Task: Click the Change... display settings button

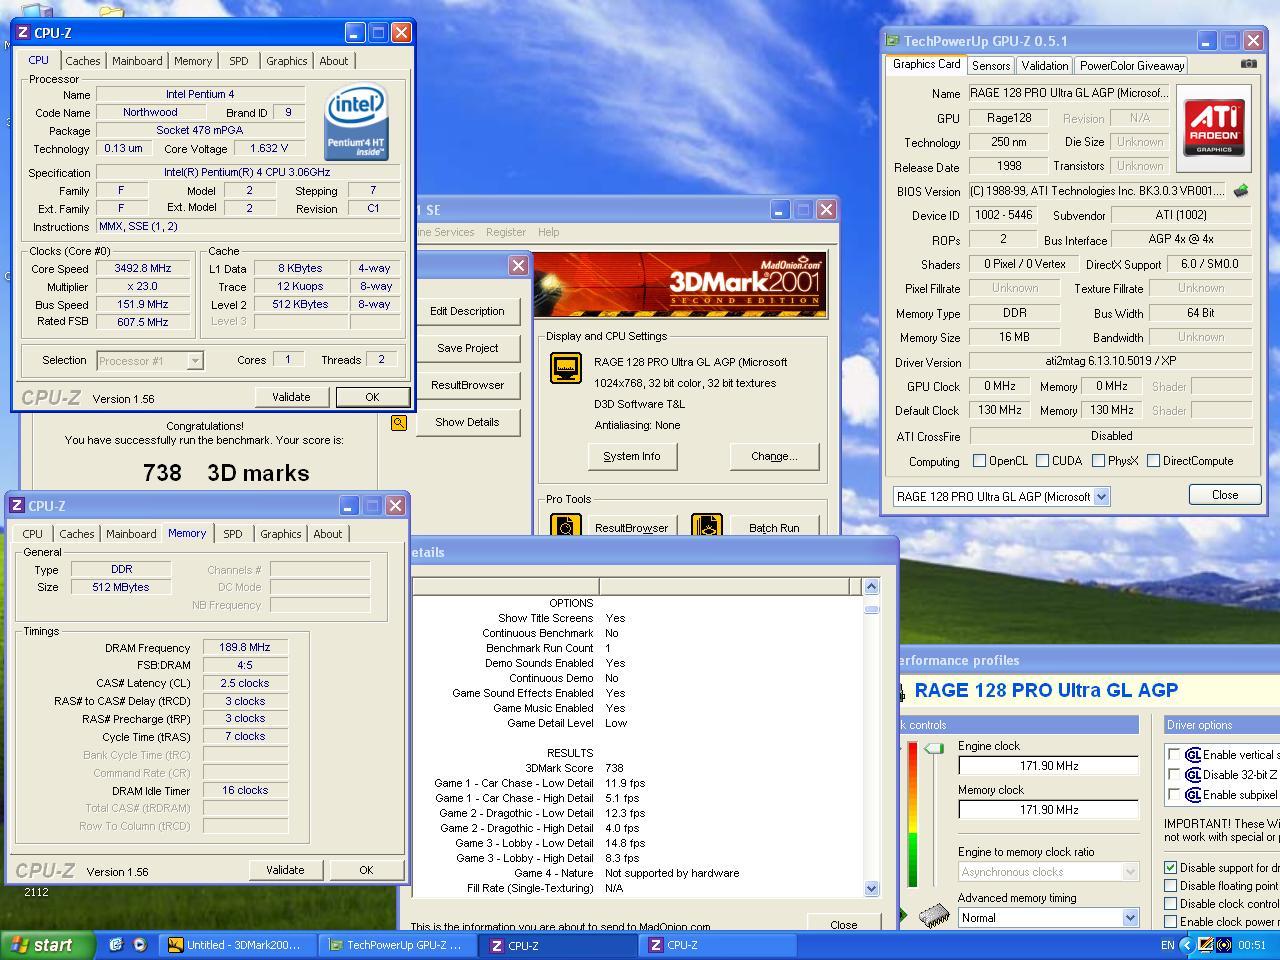Action: [774, 456]
